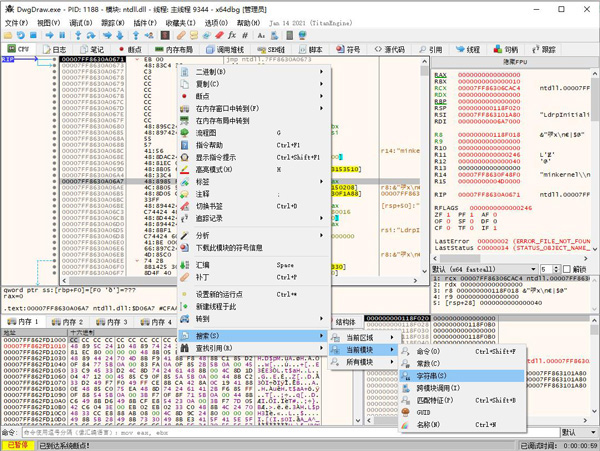Open the 文件(F) menu
The width and height of the screenshot is (600, 451).
tap(16, 23)
